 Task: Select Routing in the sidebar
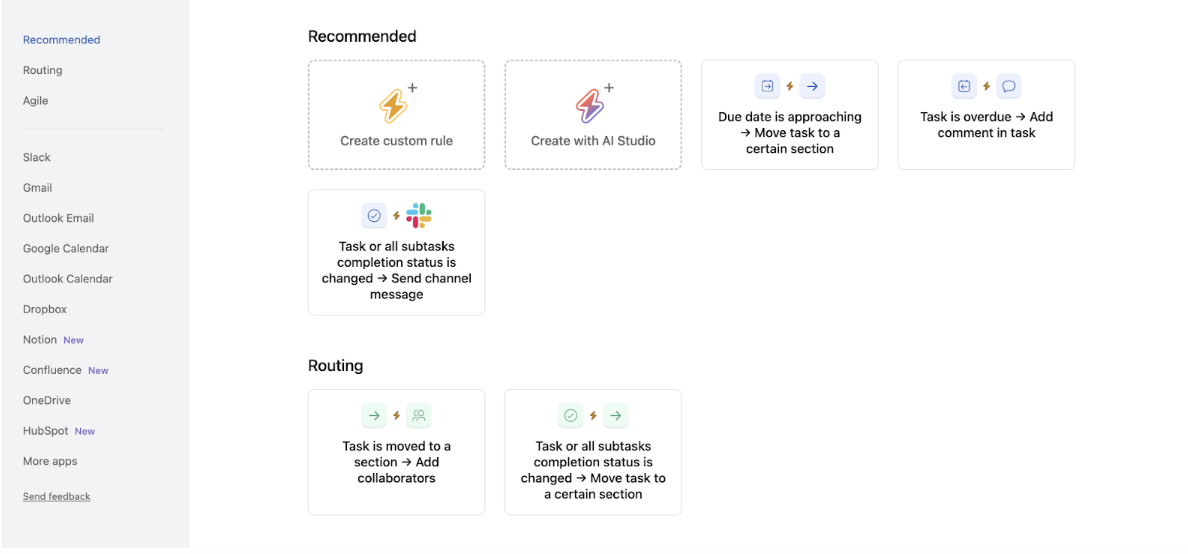[42, 70]
